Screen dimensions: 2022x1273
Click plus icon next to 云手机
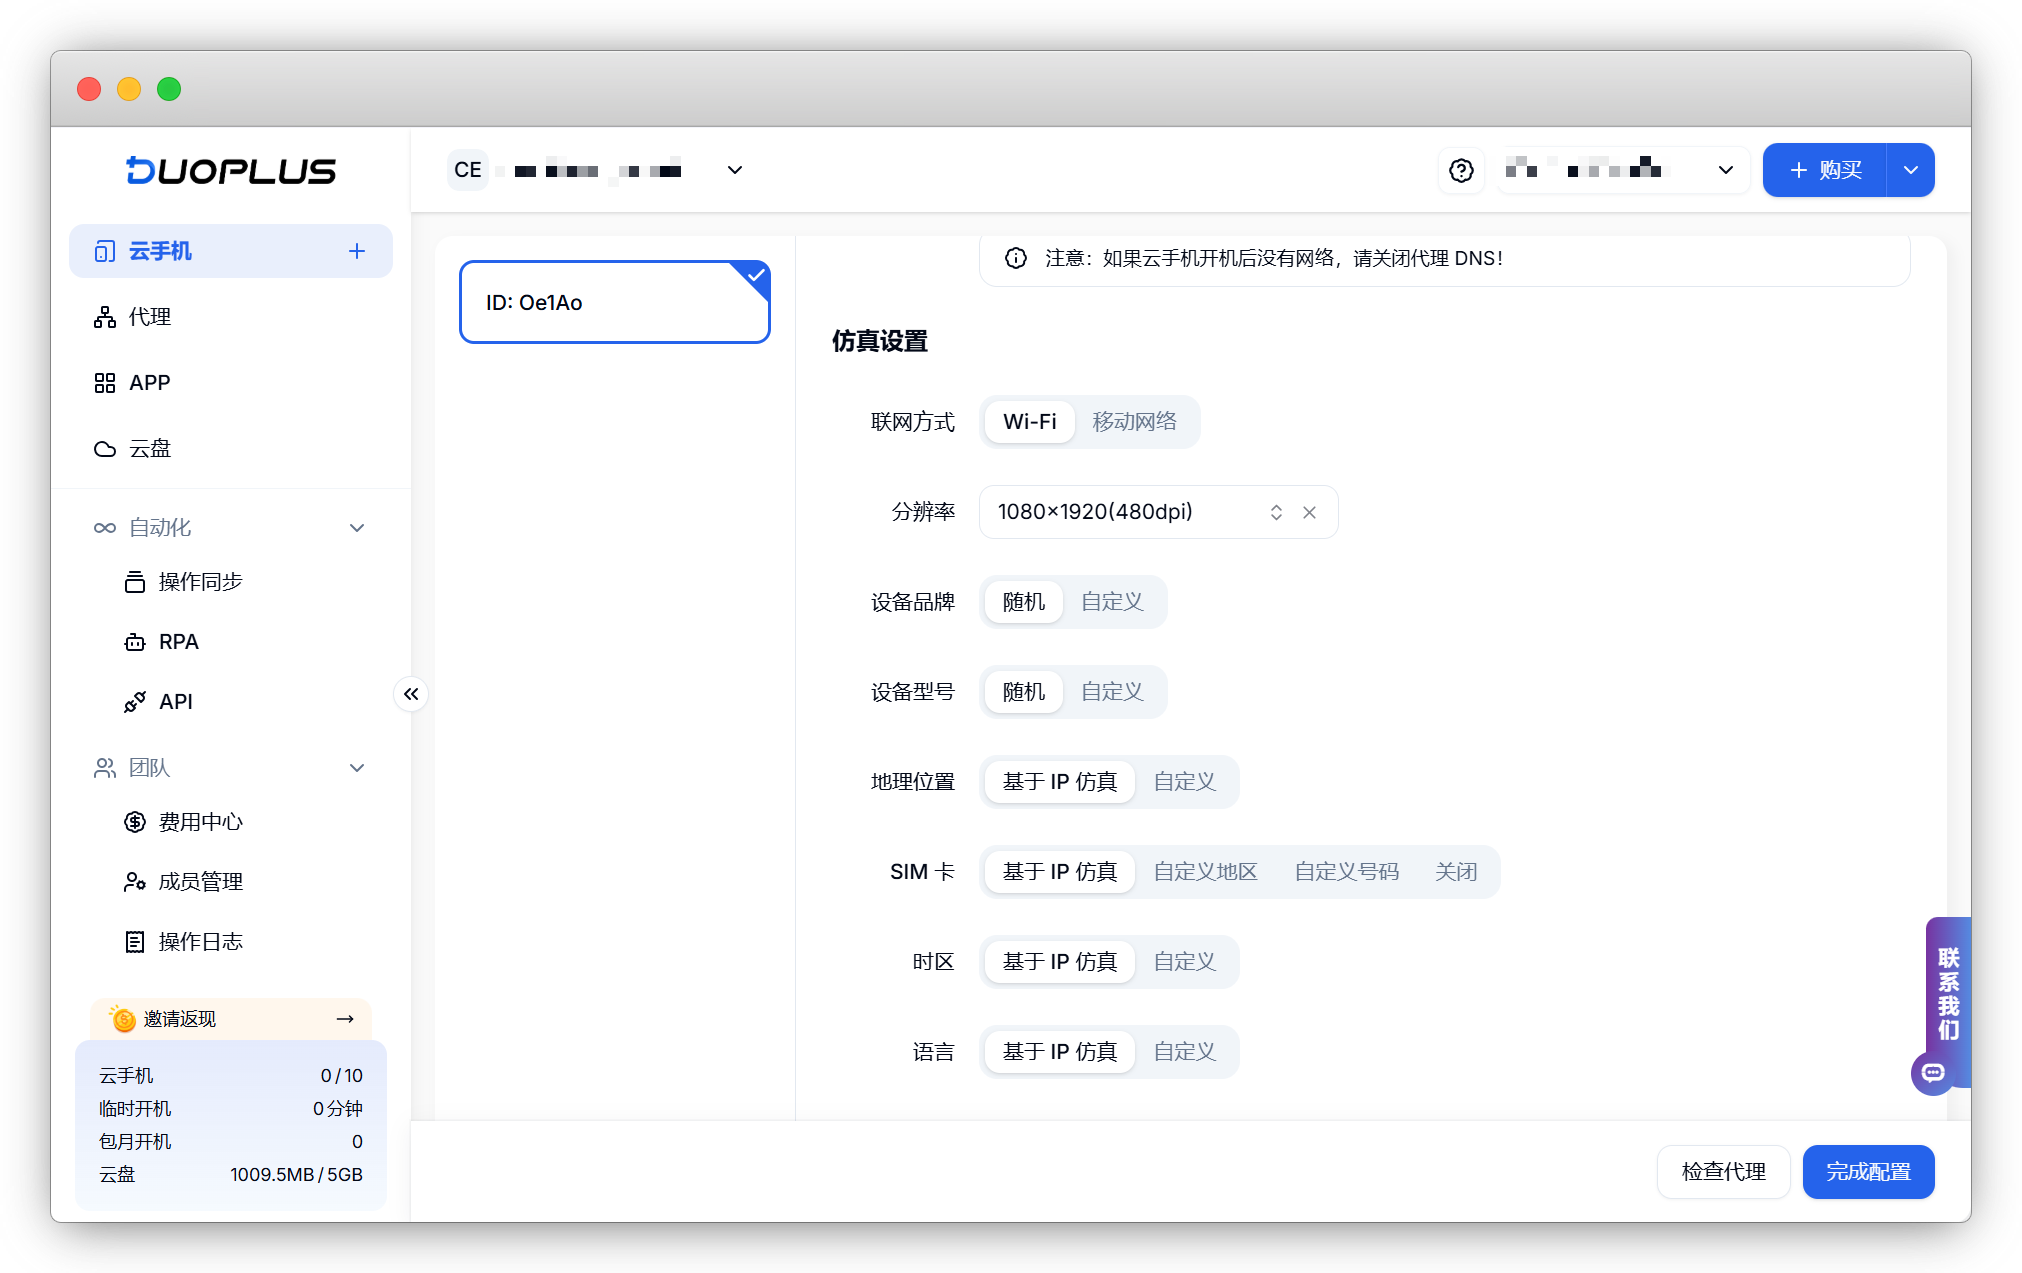tap(357, 251)
